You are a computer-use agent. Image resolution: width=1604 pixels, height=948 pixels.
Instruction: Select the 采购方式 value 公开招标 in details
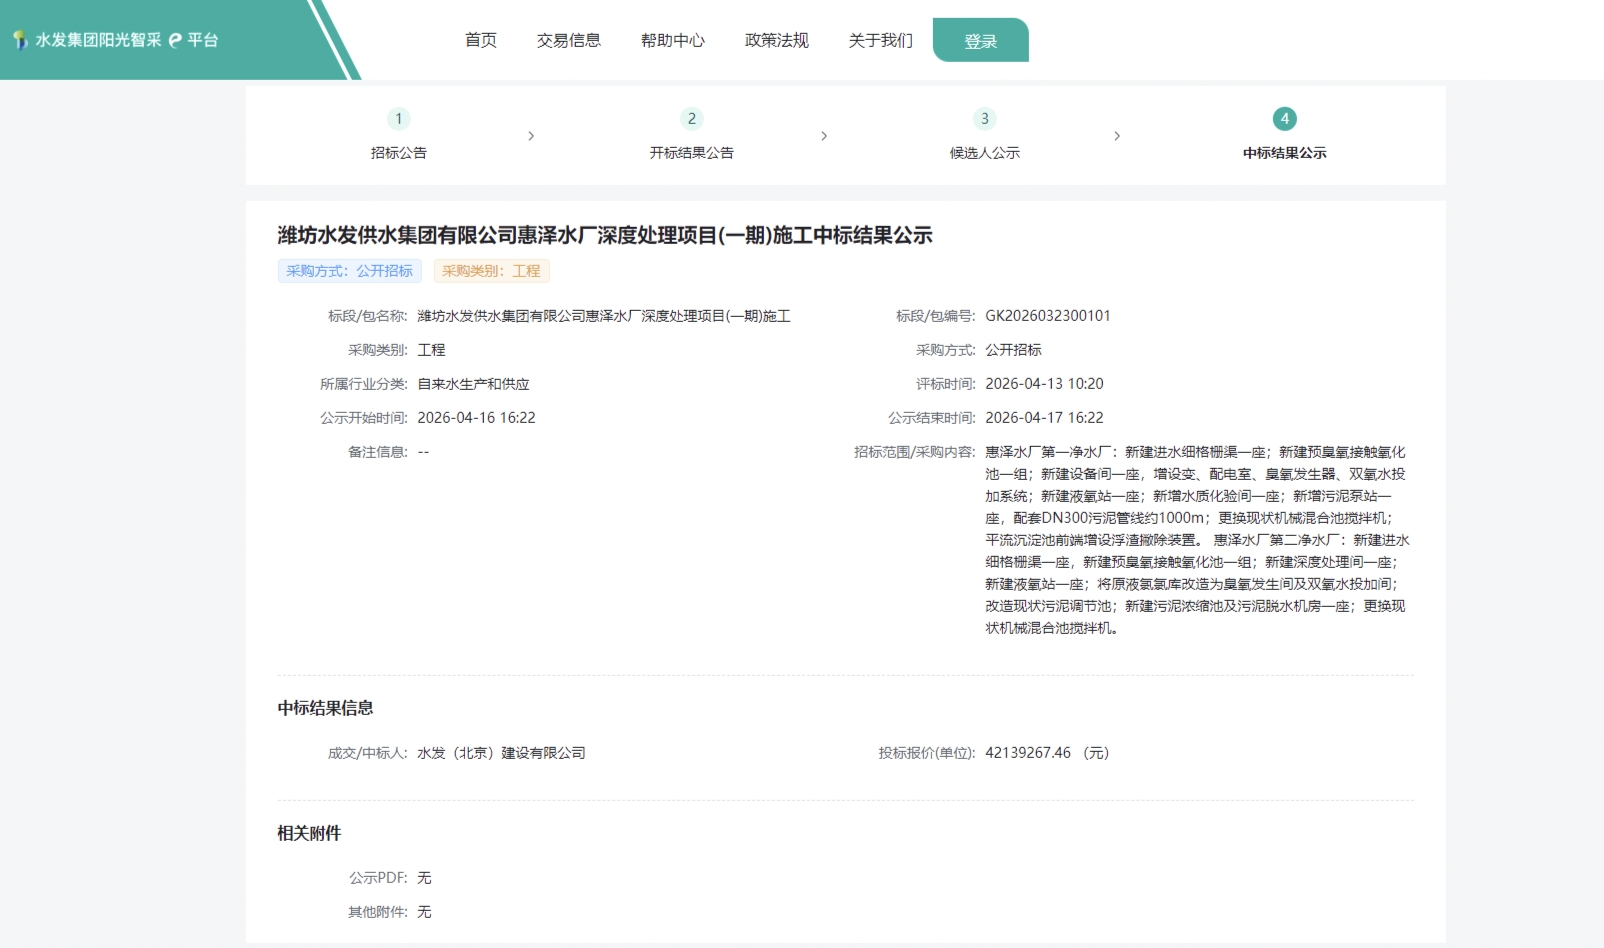(x=1014, y=350)
